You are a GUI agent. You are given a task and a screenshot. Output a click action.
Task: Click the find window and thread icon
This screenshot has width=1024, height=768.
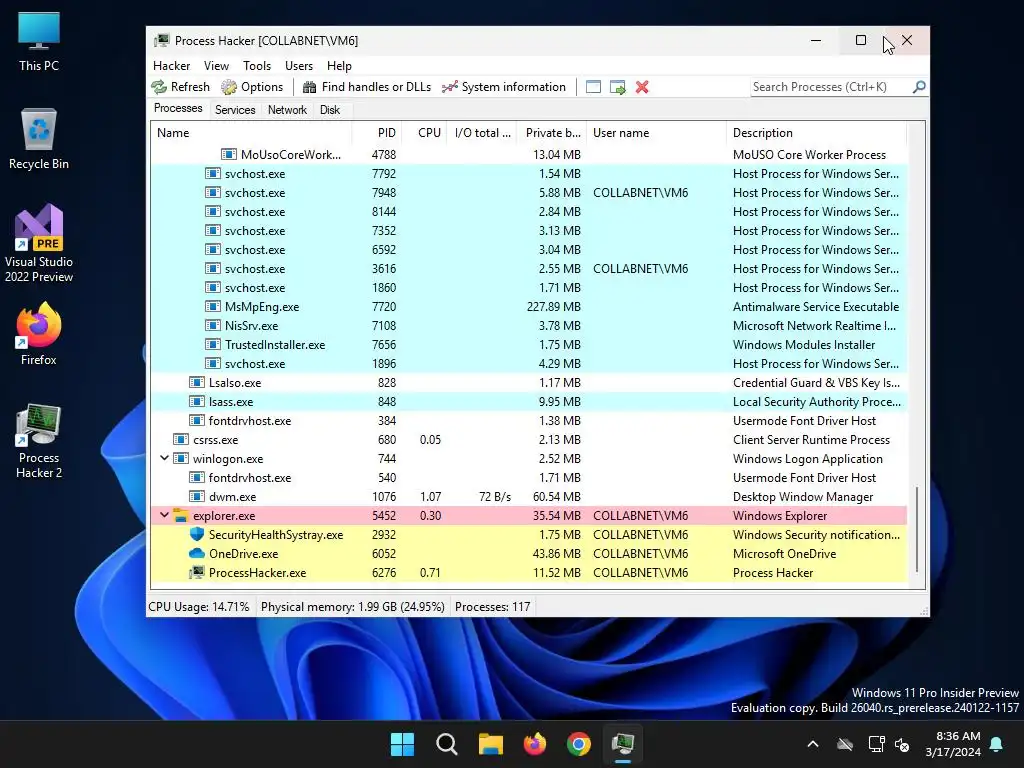coord(617,87)
